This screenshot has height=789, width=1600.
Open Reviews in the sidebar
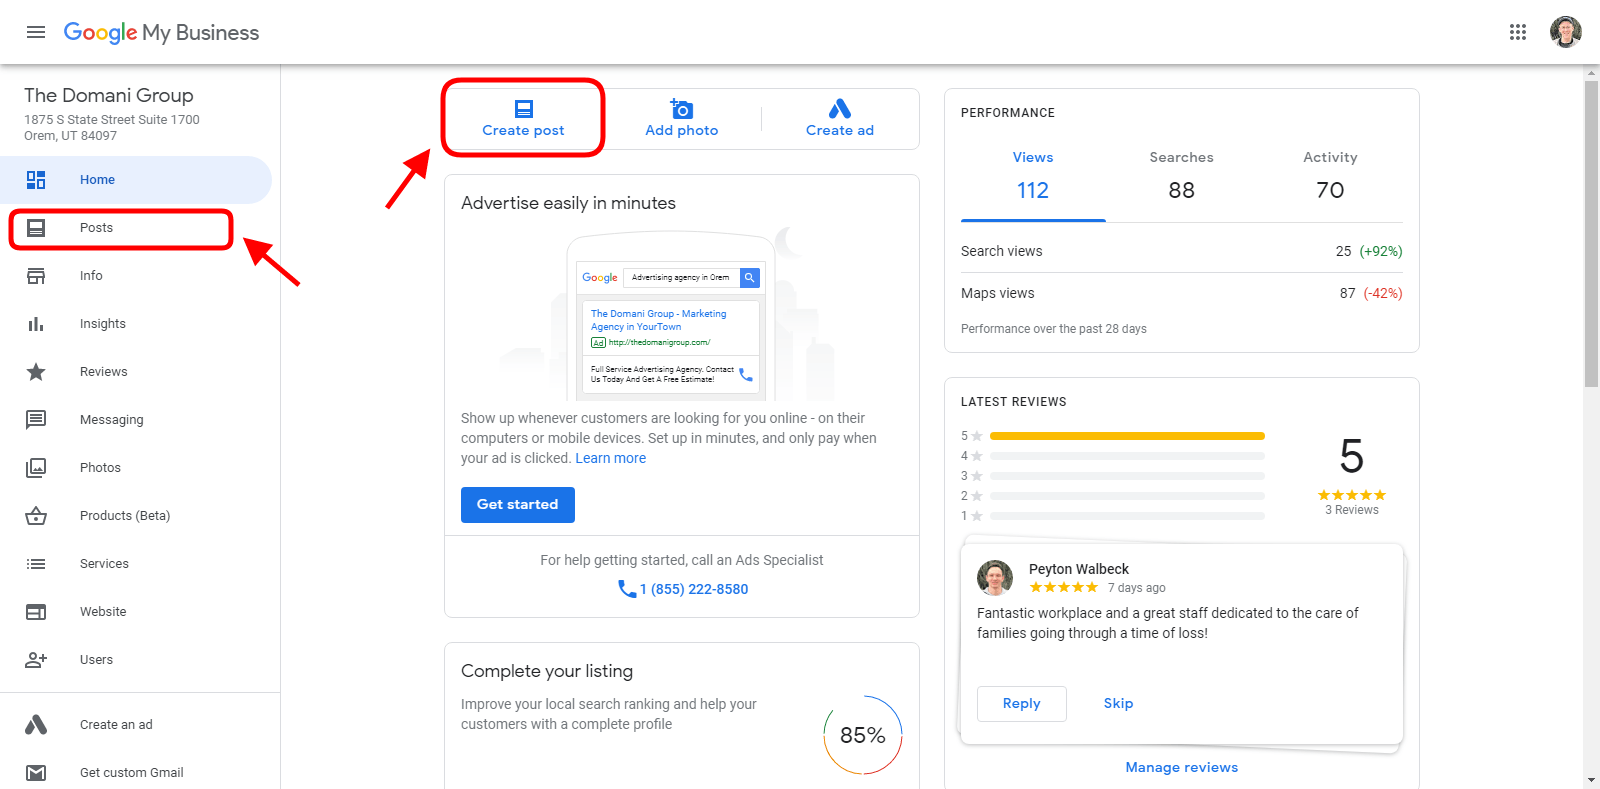pyautogui.click(x=136, y=372)
